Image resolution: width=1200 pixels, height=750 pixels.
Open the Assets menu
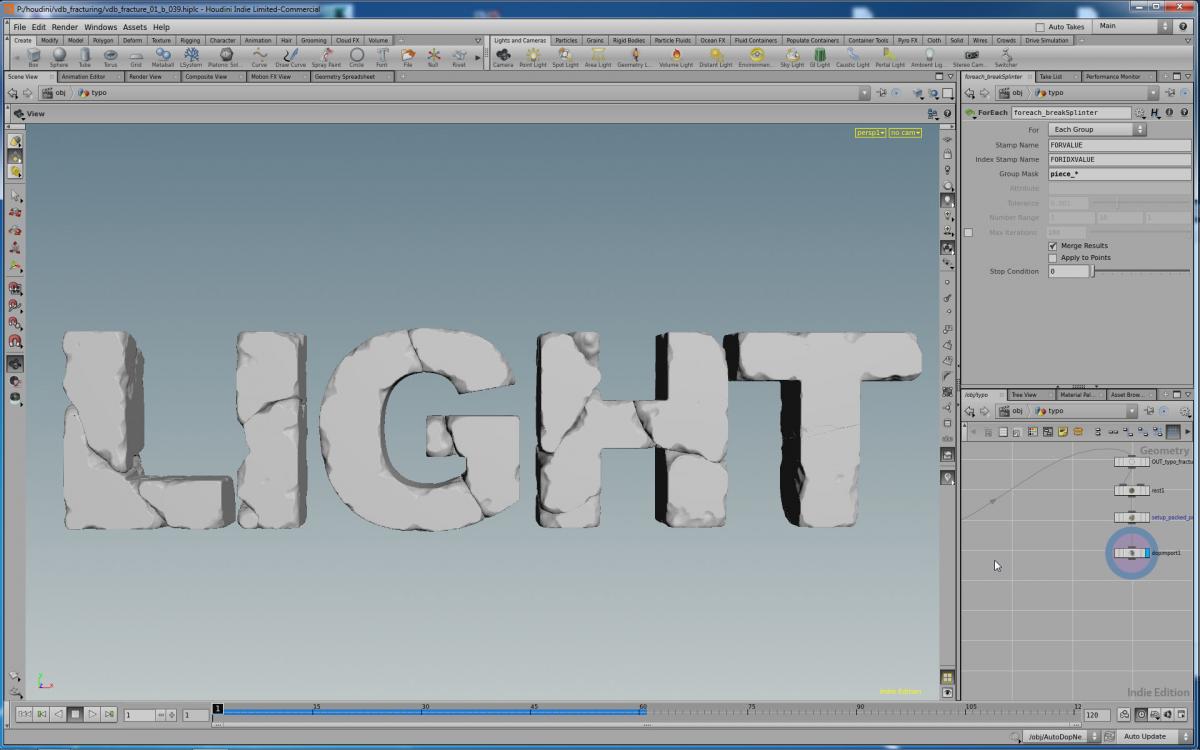tap(134, 27)
